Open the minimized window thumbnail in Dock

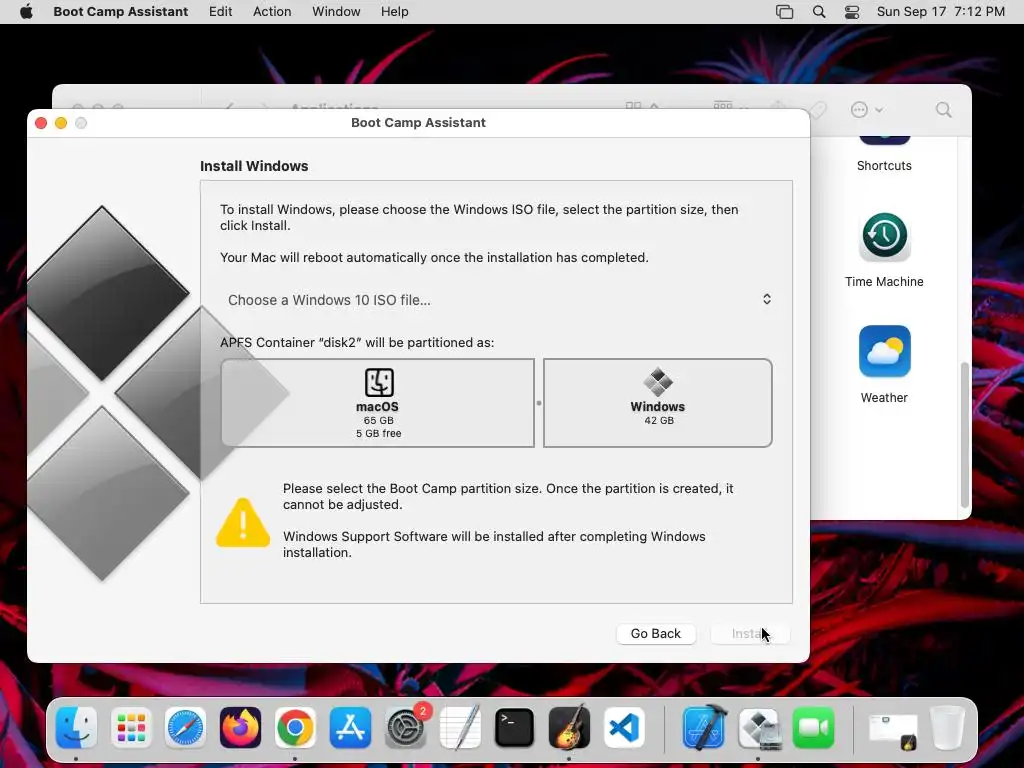[x=893, y=730]
